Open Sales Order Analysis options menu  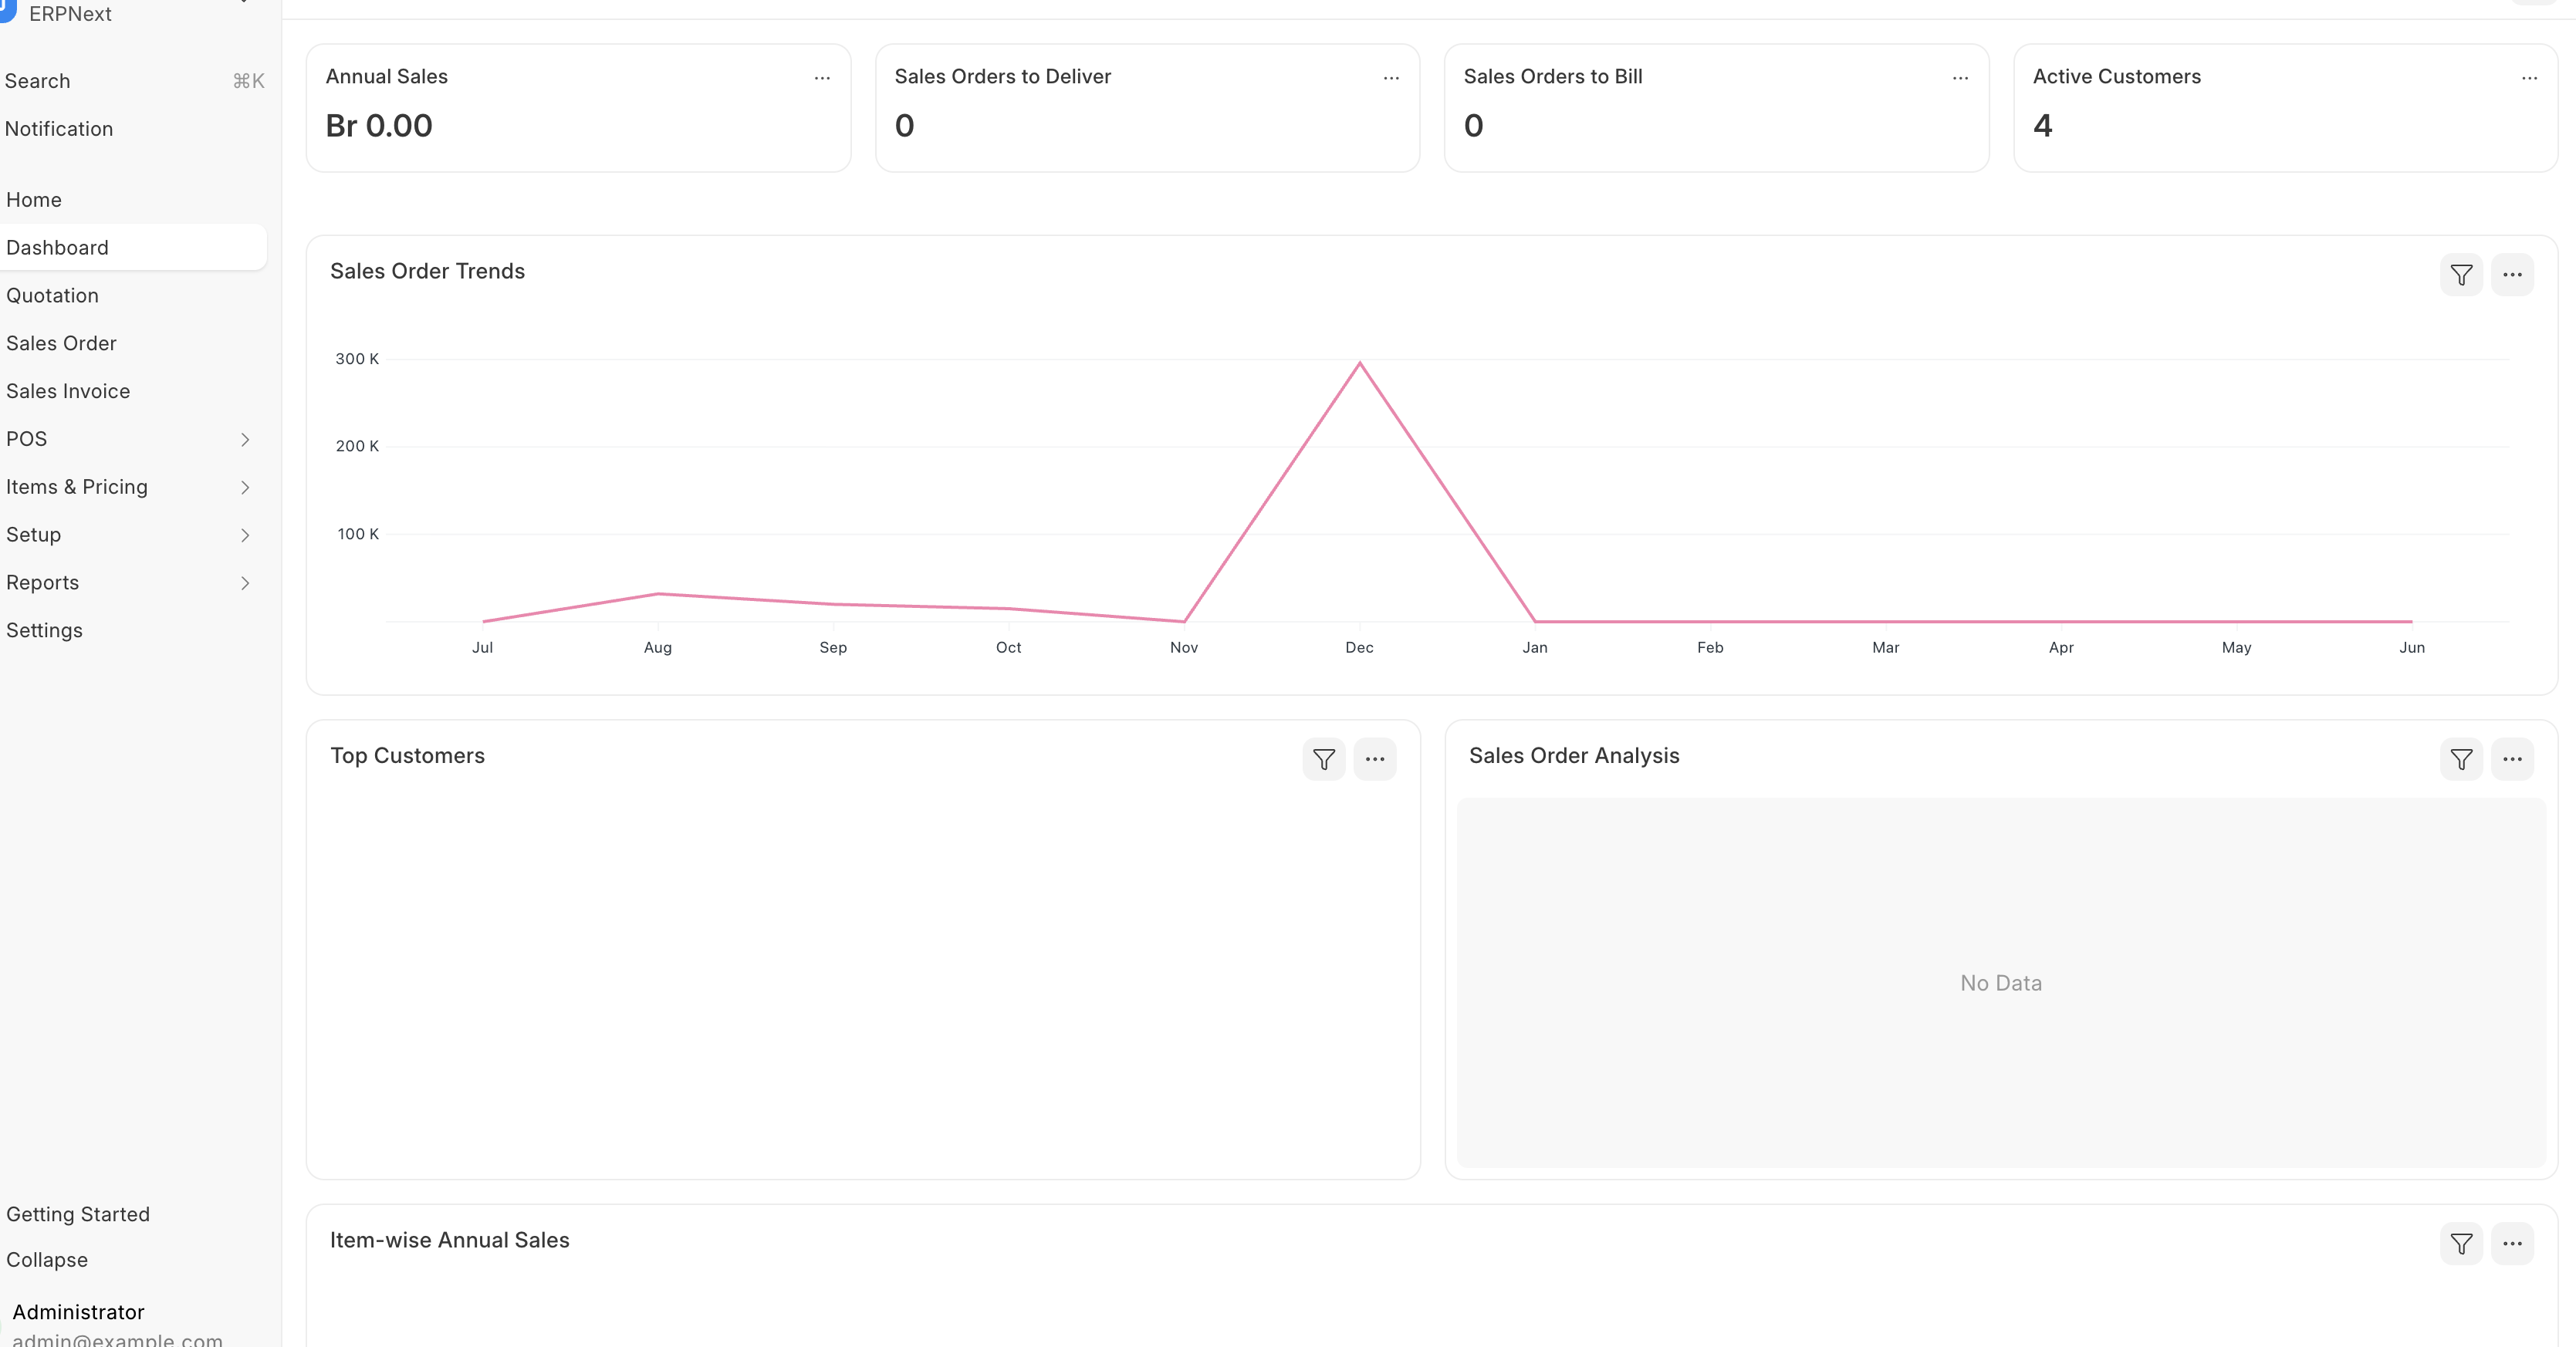2512,760
